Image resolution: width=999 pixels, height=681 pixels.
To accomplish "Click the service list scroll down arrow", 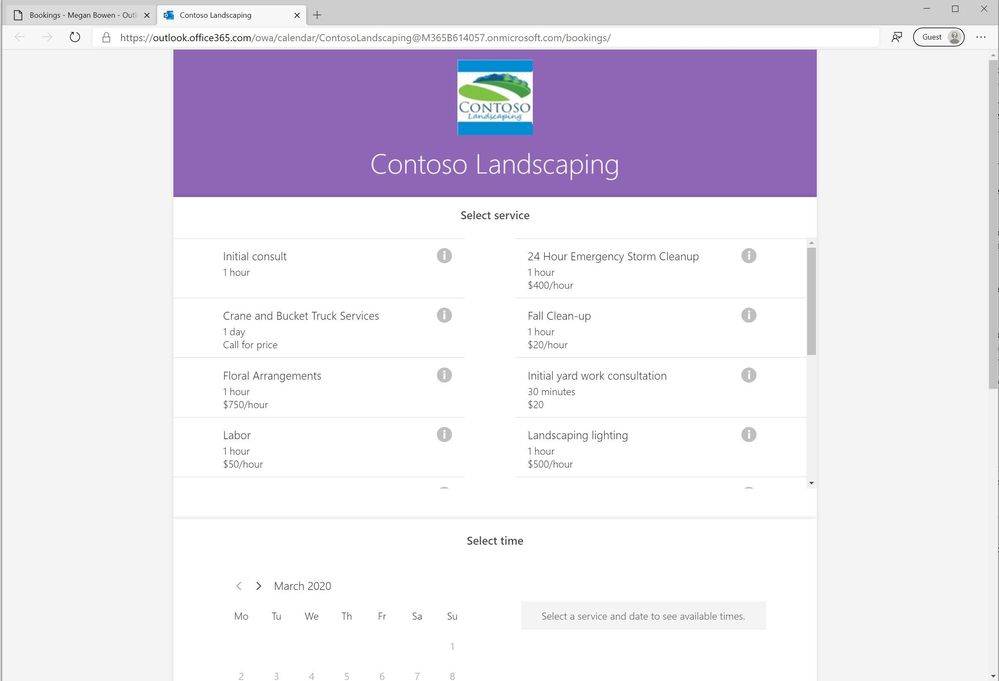I will point(811,483).
